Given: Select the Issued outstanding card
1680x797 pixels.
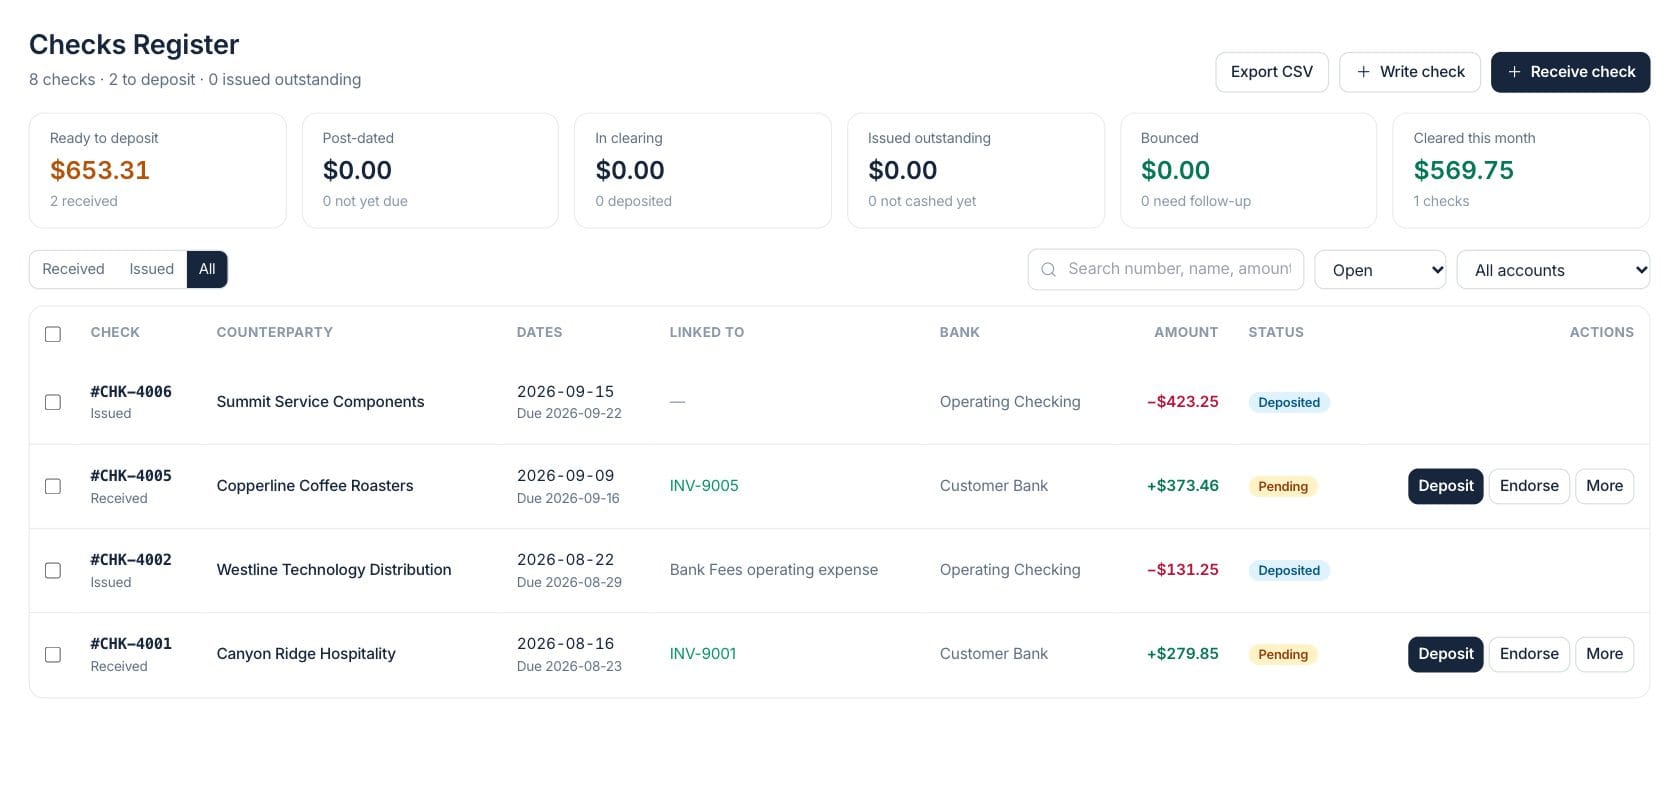Looking at the screenshot, I should [976, 170].
